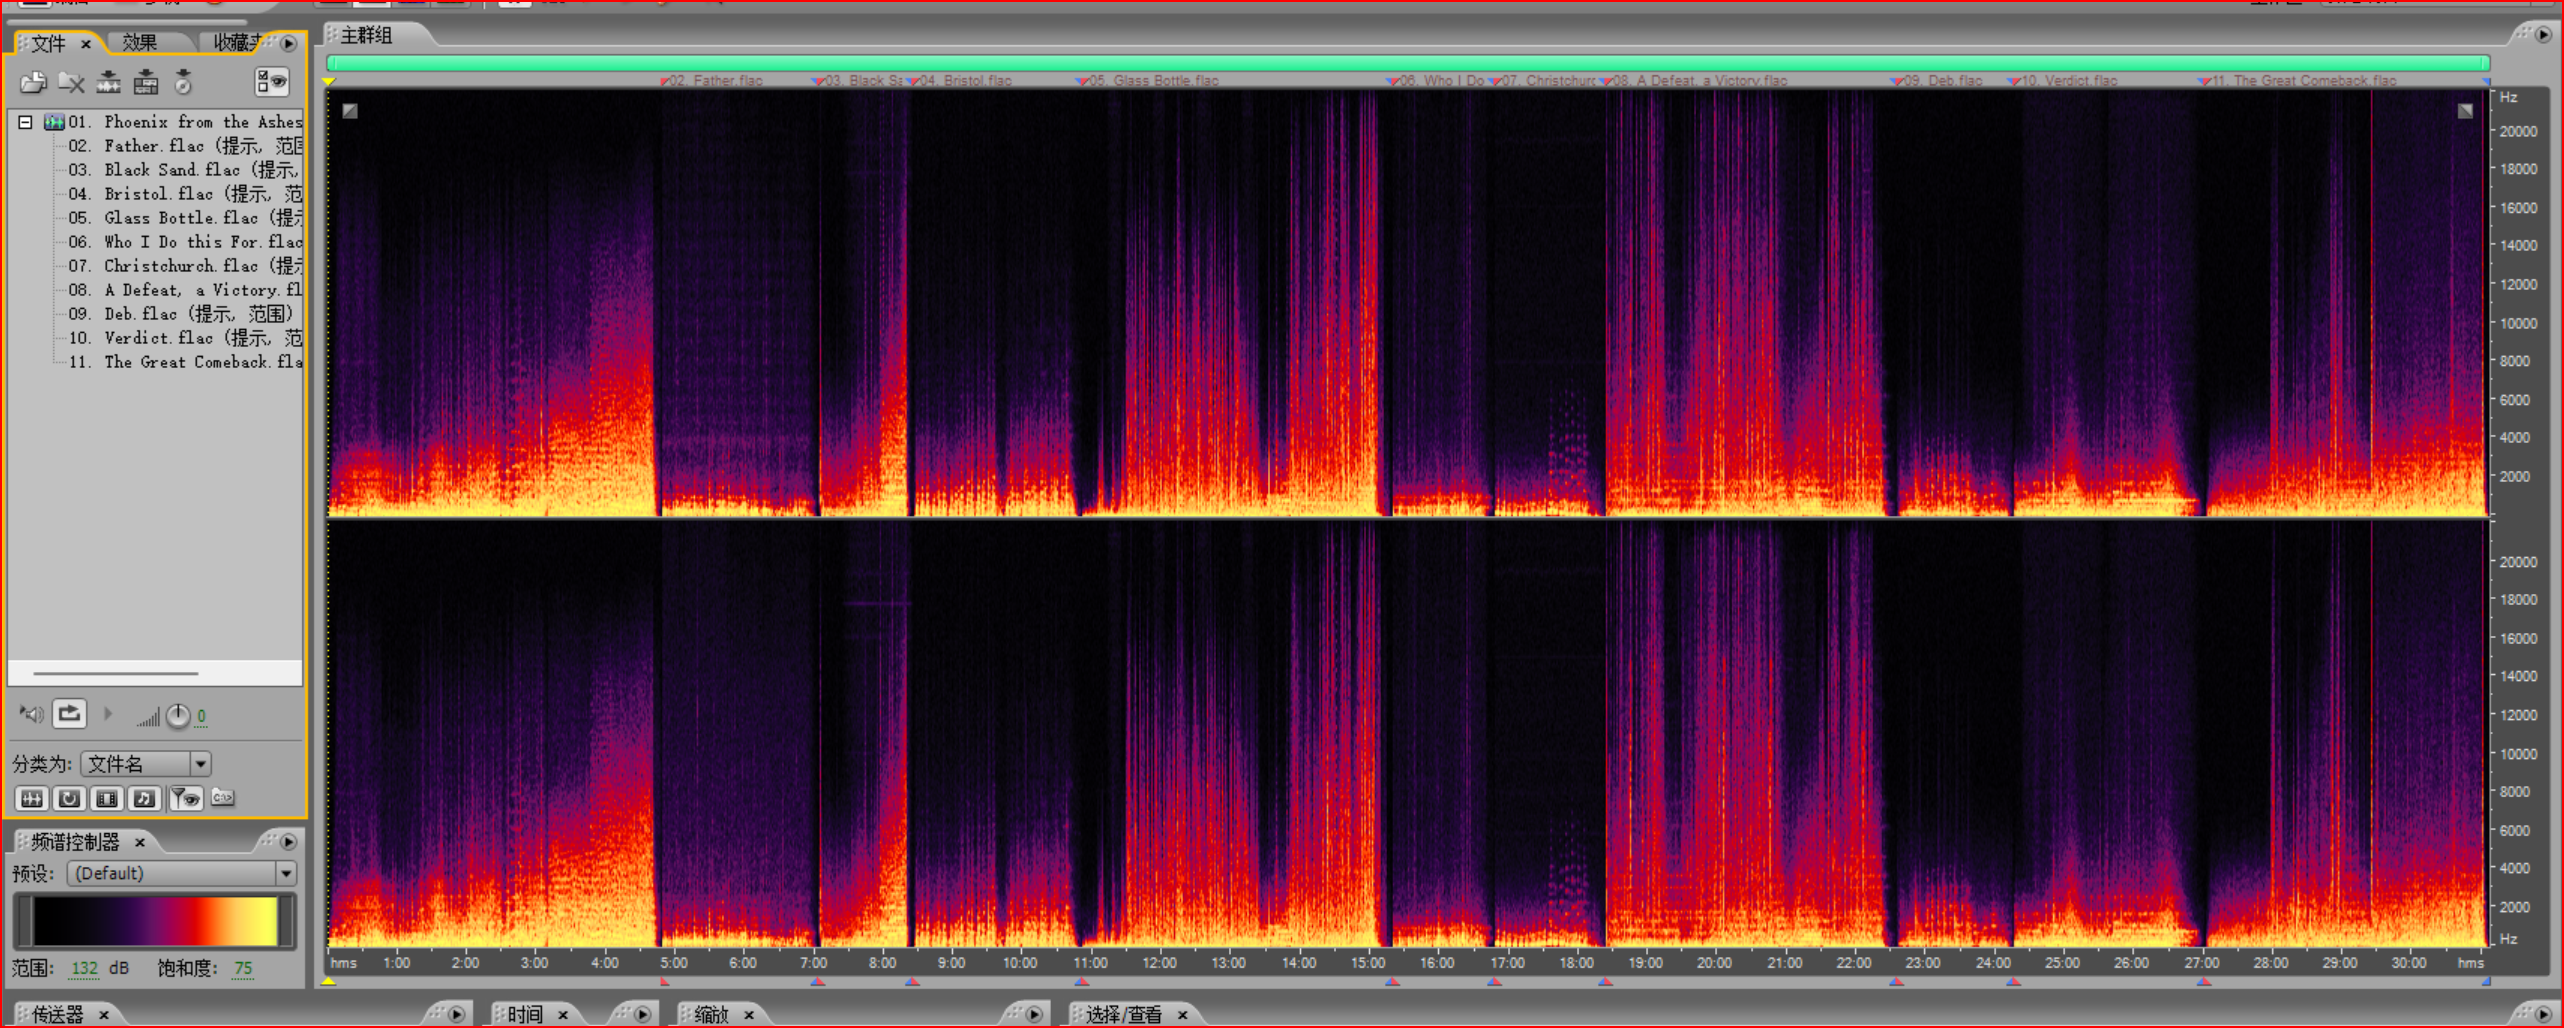Select the 主群组 main panel tab
Image resolution: width=2564 pixels, height=1028 pixels.
click(x=366, y=36)
